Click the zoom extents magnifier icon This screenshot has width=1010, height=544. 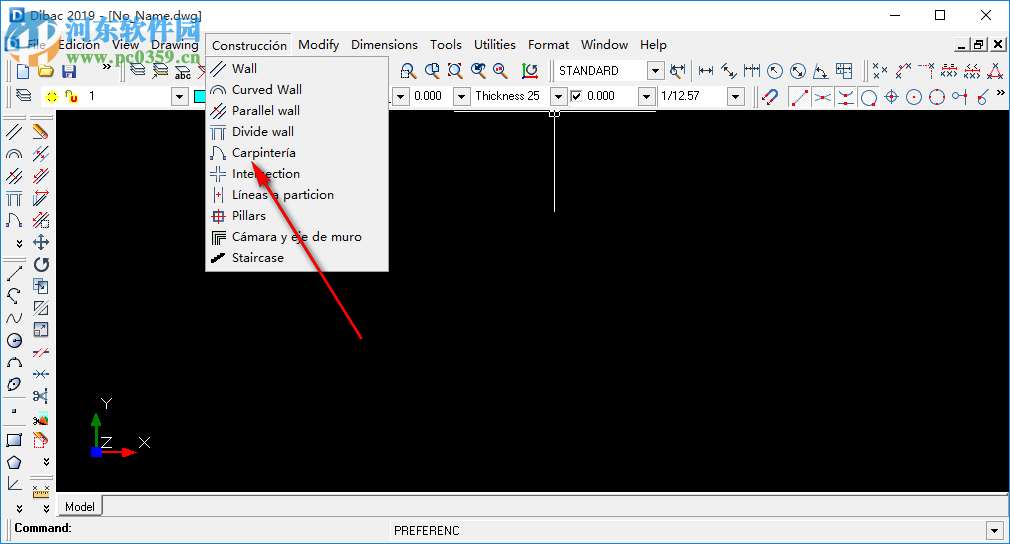[455, 71]
